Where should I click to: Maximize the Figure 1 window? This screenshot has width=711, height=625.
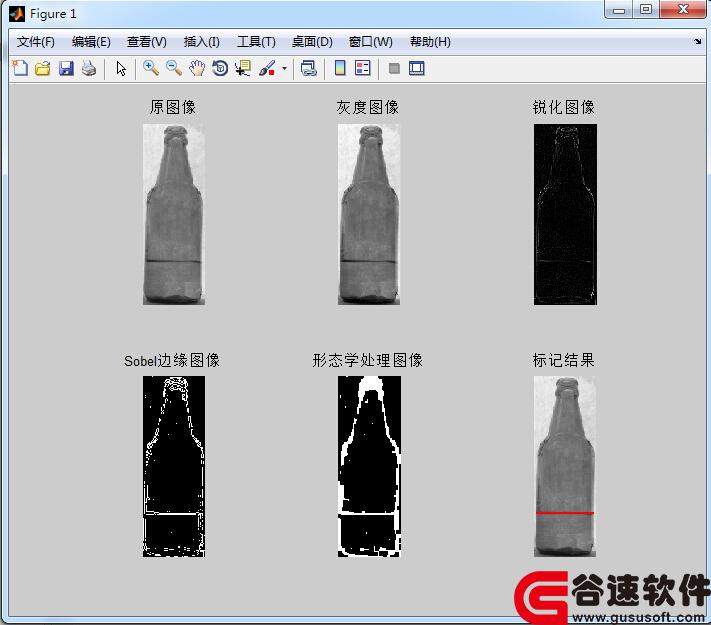click(x=646, y=10)
